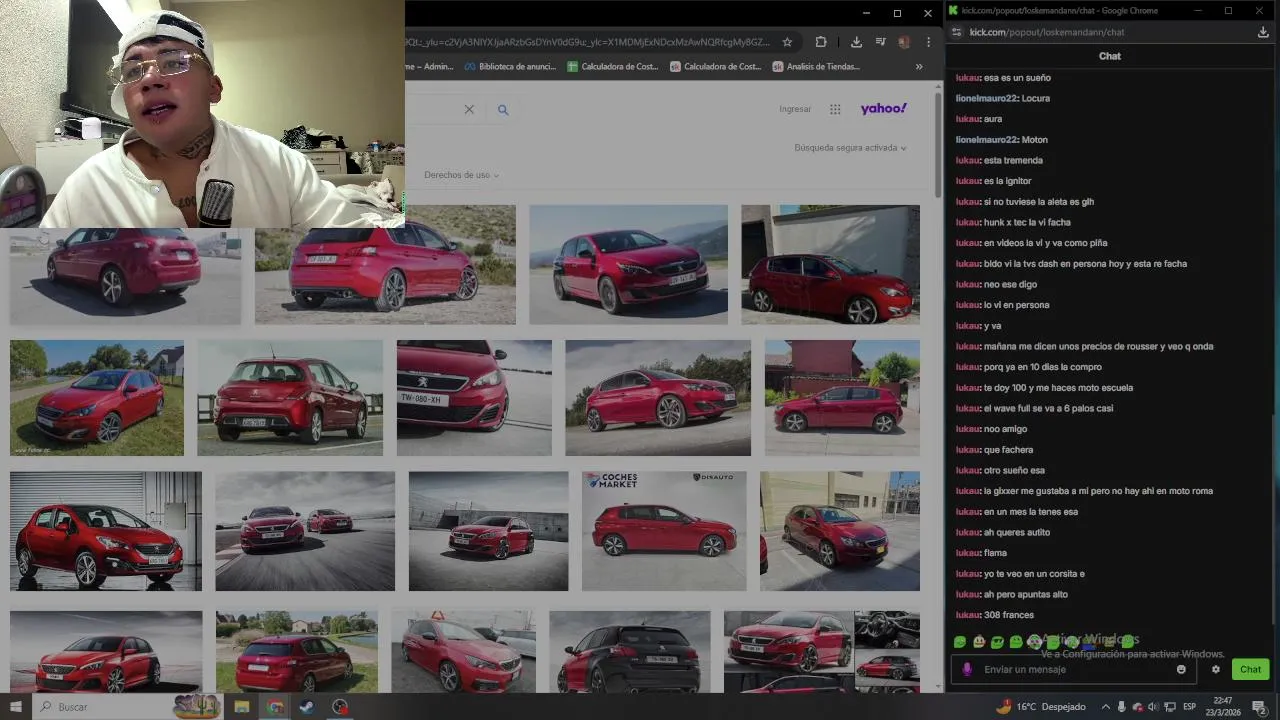Viewport: 1280px width, 720px height.
Task: Click the volume speaker tray icon
Action: tap(1152, 706)
